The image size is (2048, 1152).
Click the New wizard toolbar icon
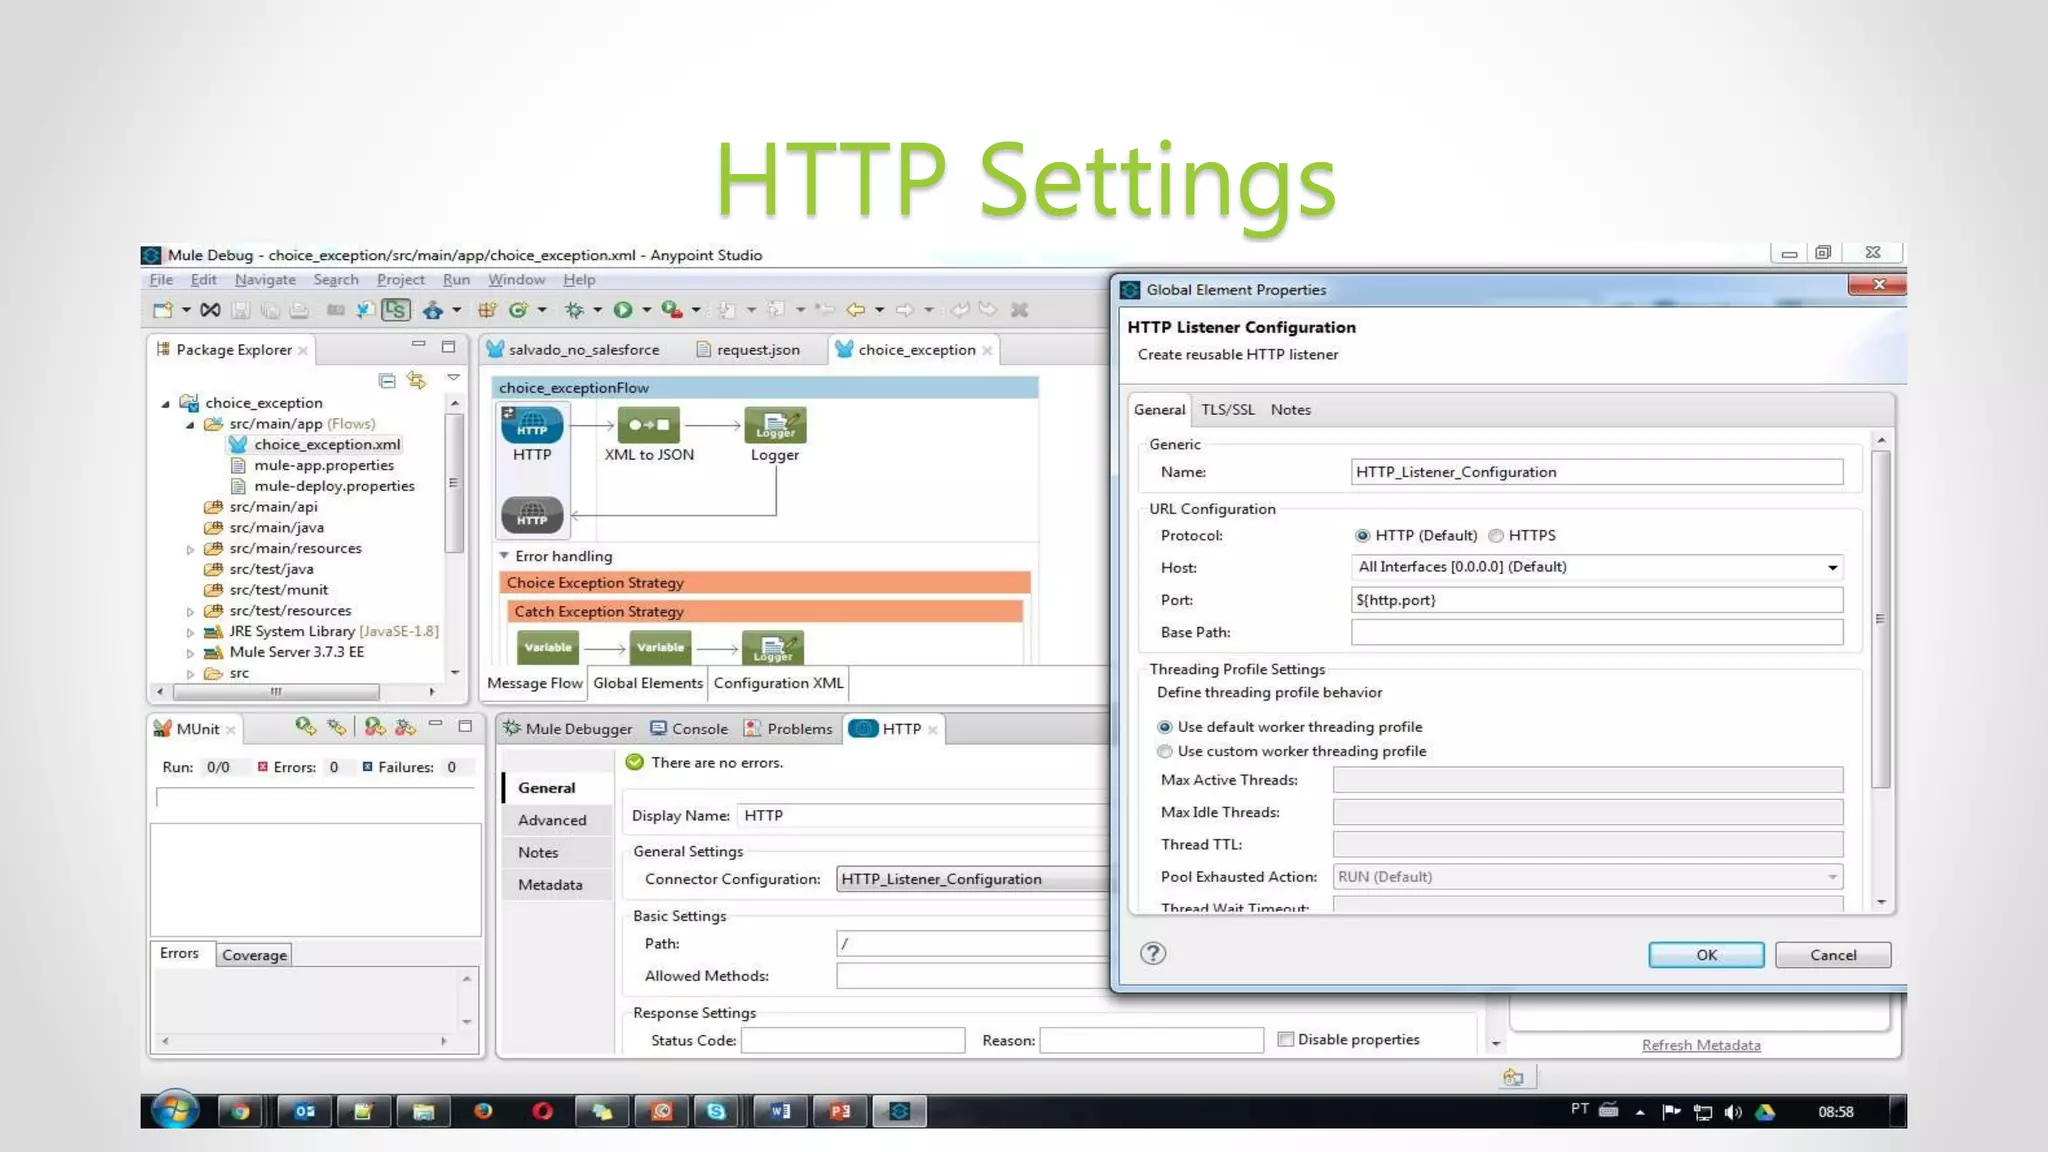pyautogui.click(x=162, y=310)
